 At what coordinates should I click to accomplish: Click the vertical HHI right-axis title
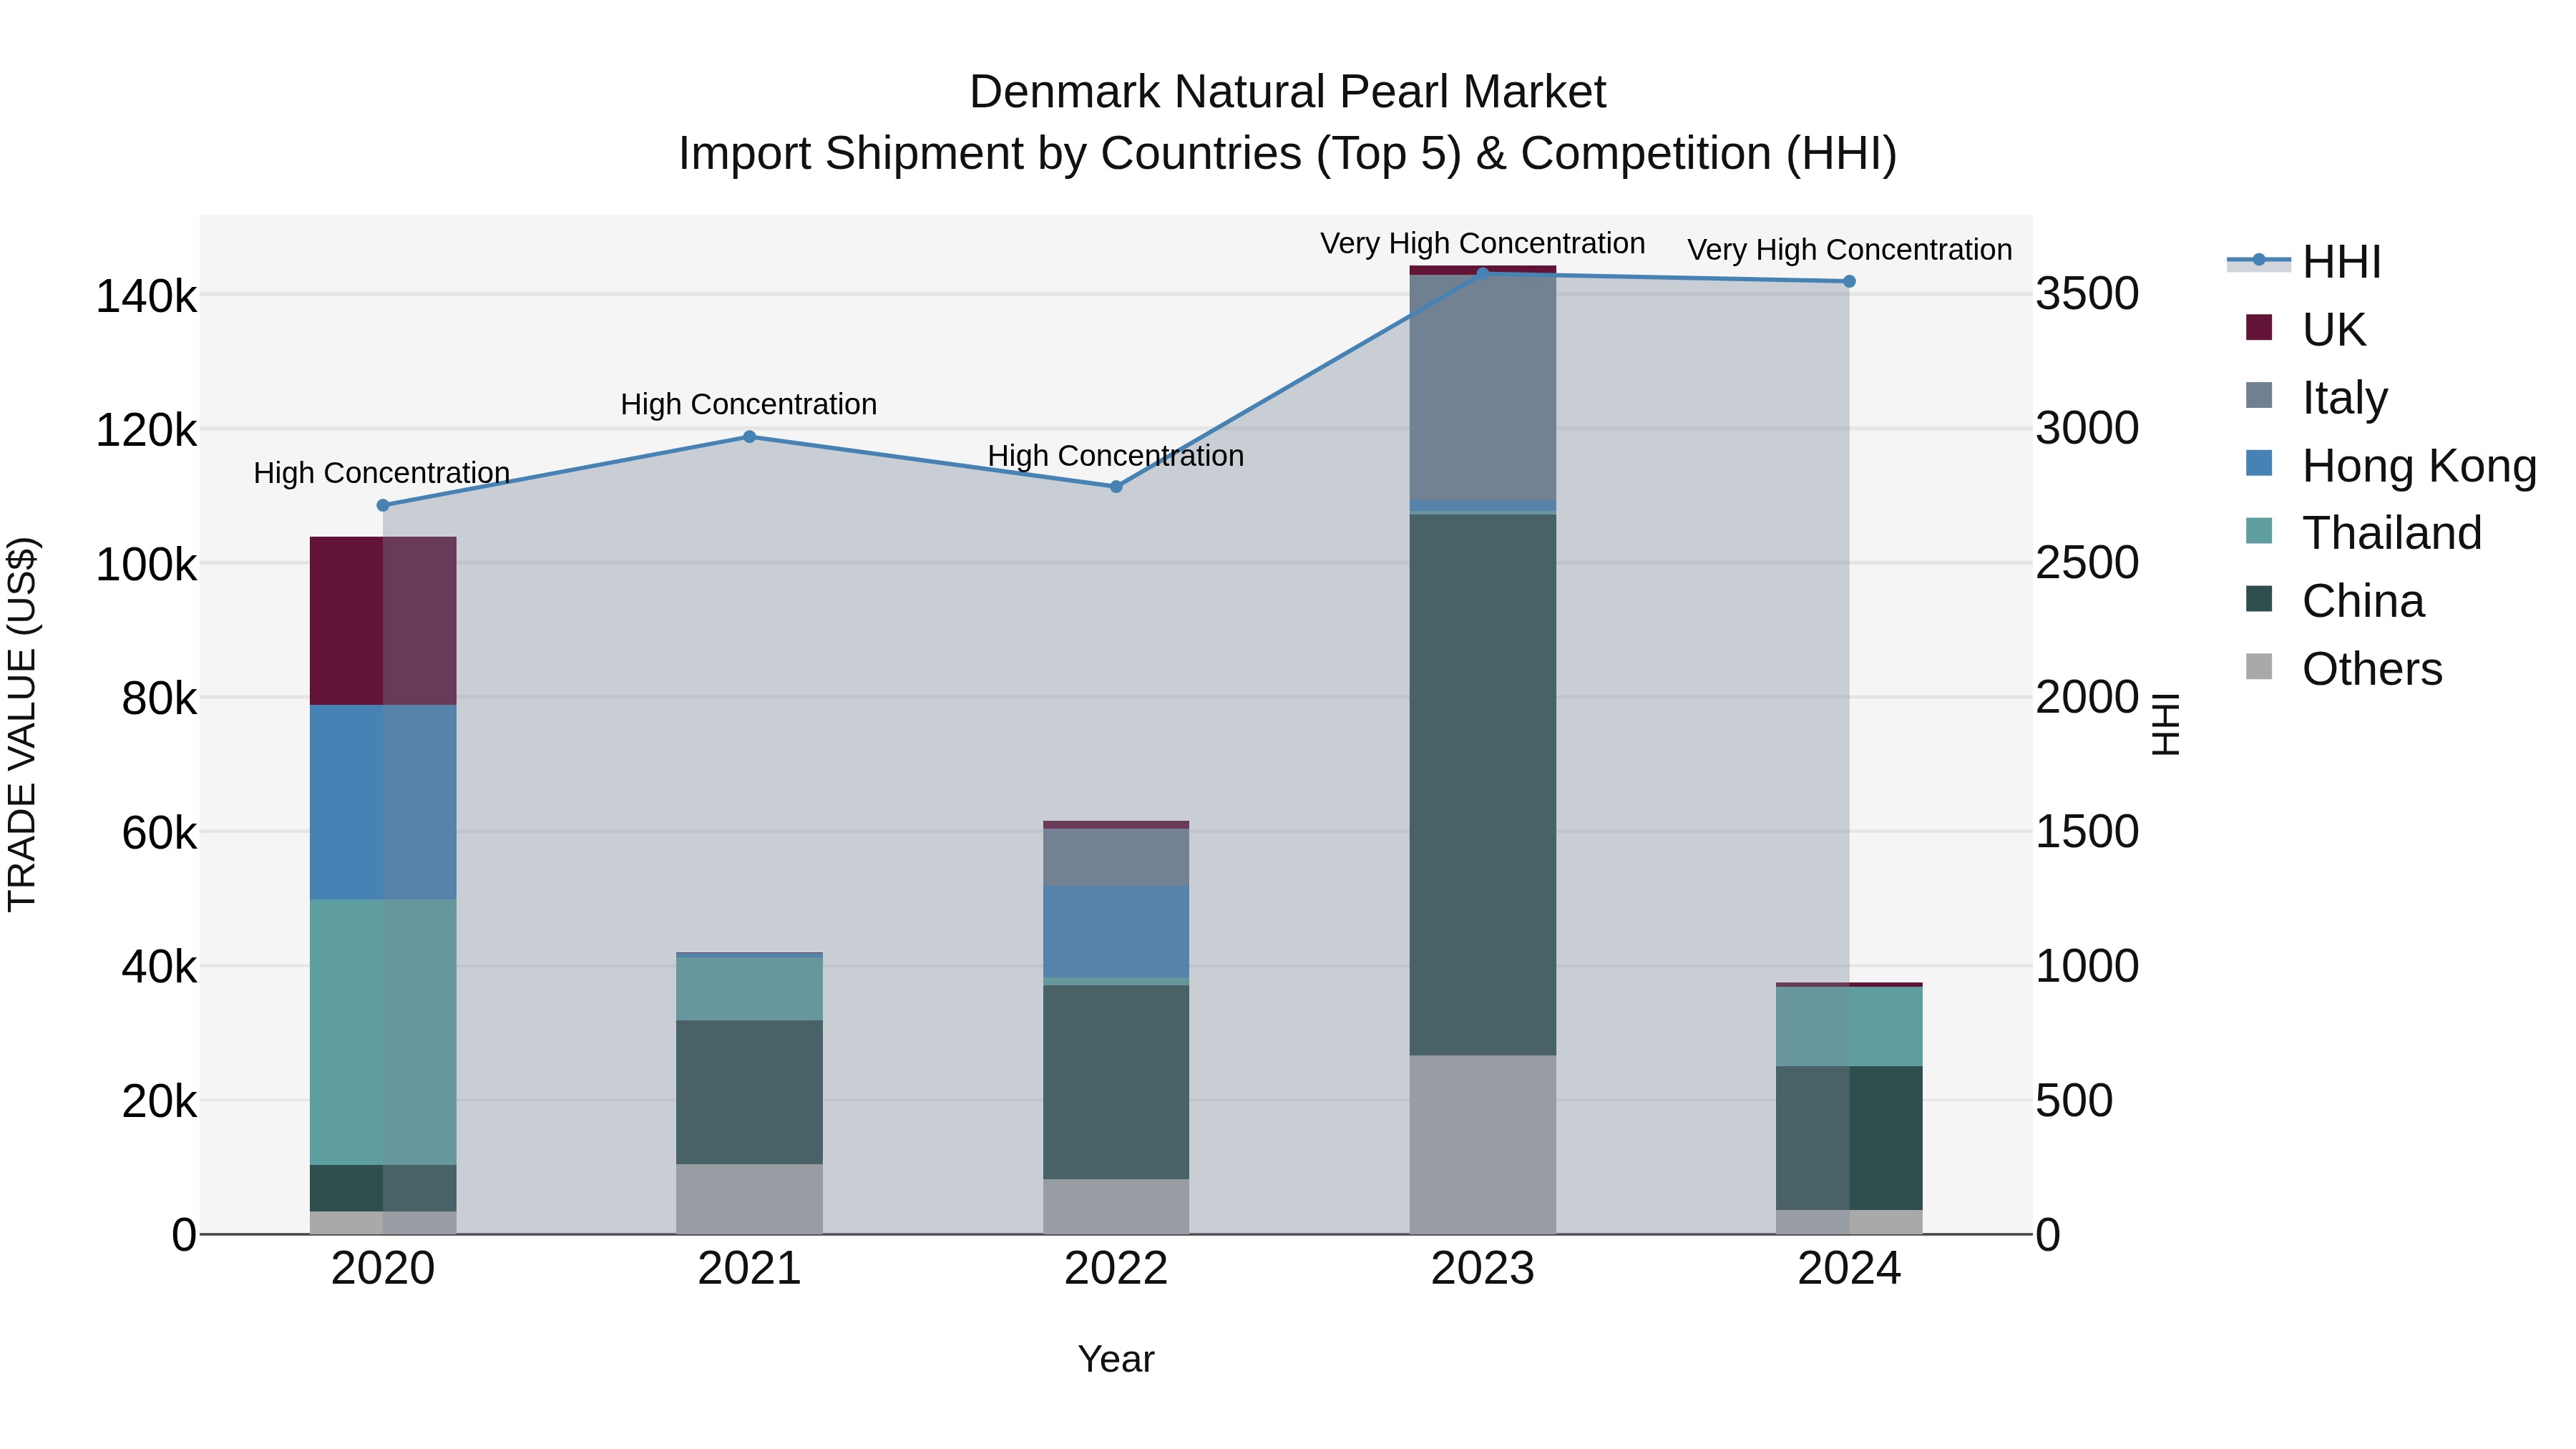pos(2165,724)
